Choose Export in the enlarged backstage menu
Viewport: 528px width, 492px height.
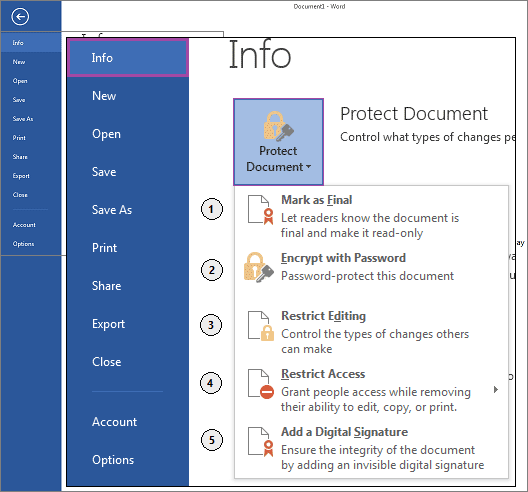point(108,324)
